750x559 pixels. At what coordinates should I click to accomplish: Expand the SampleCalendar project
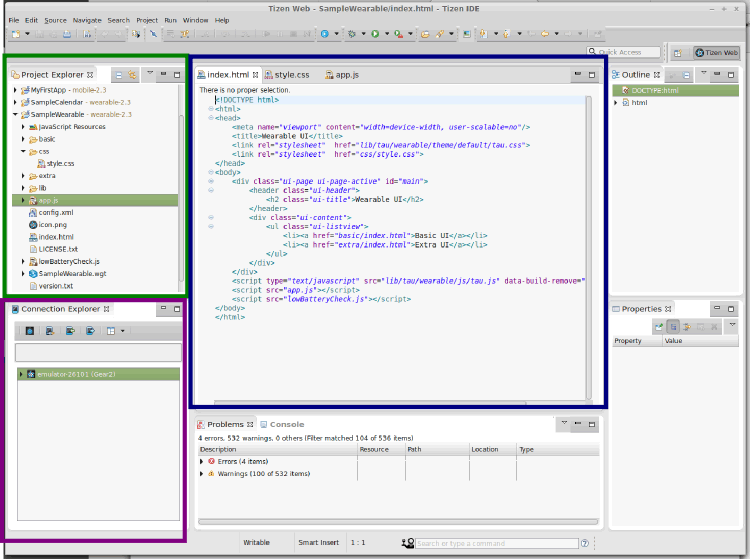[15, 102]
